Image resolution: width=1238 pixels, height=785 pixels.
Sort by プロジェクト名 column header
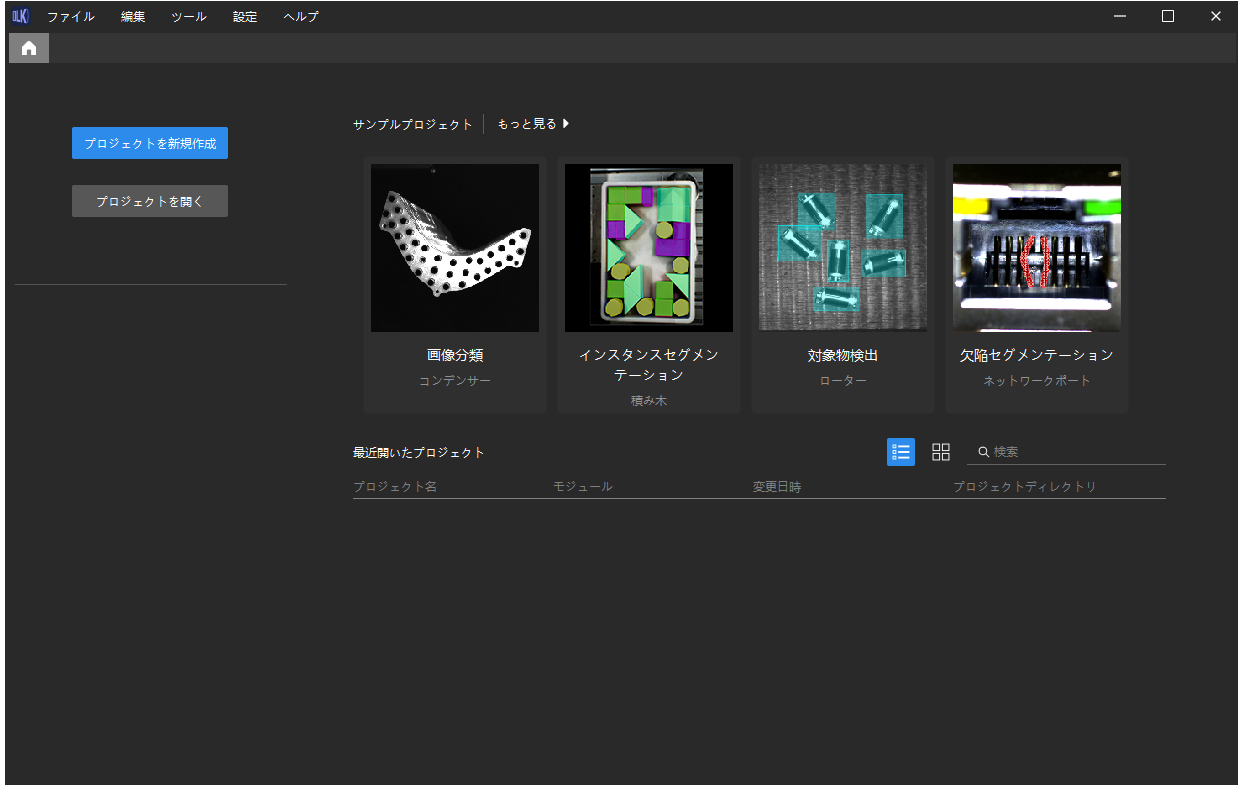pyautogui.click(x=395, y=487)
